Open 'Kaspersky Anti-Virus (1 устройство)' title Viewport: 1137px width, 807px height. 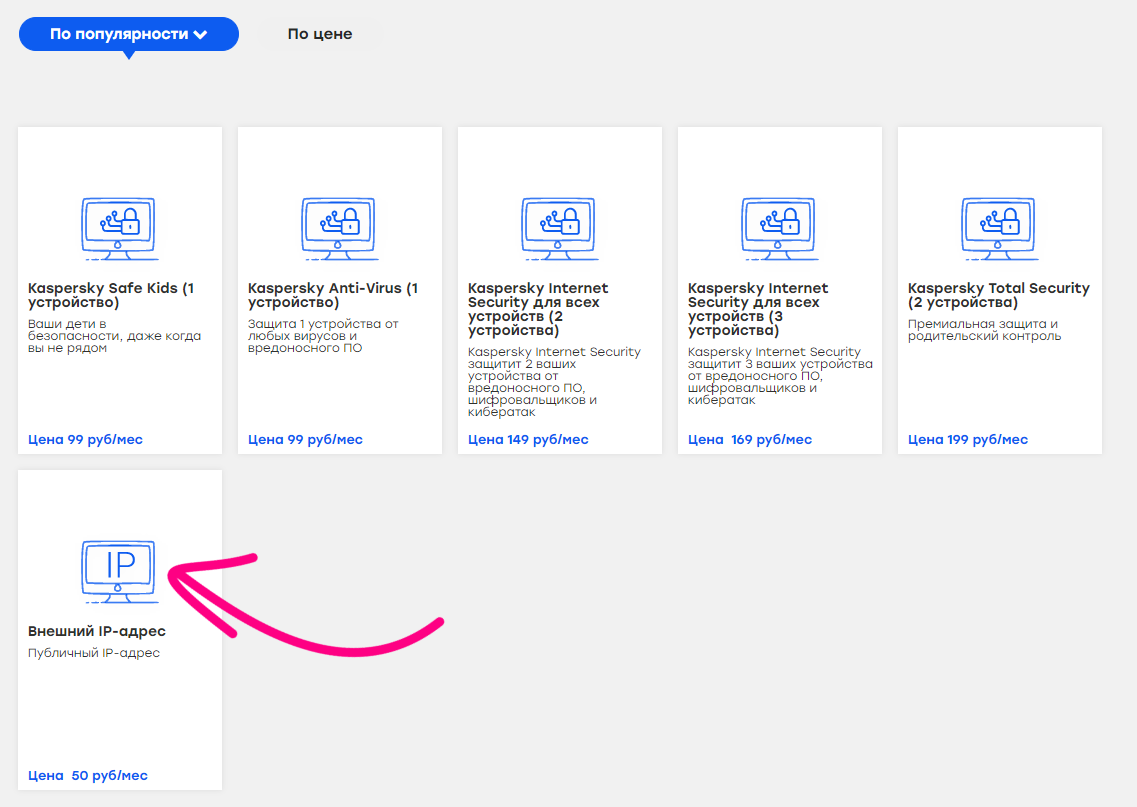click(333, 295)
